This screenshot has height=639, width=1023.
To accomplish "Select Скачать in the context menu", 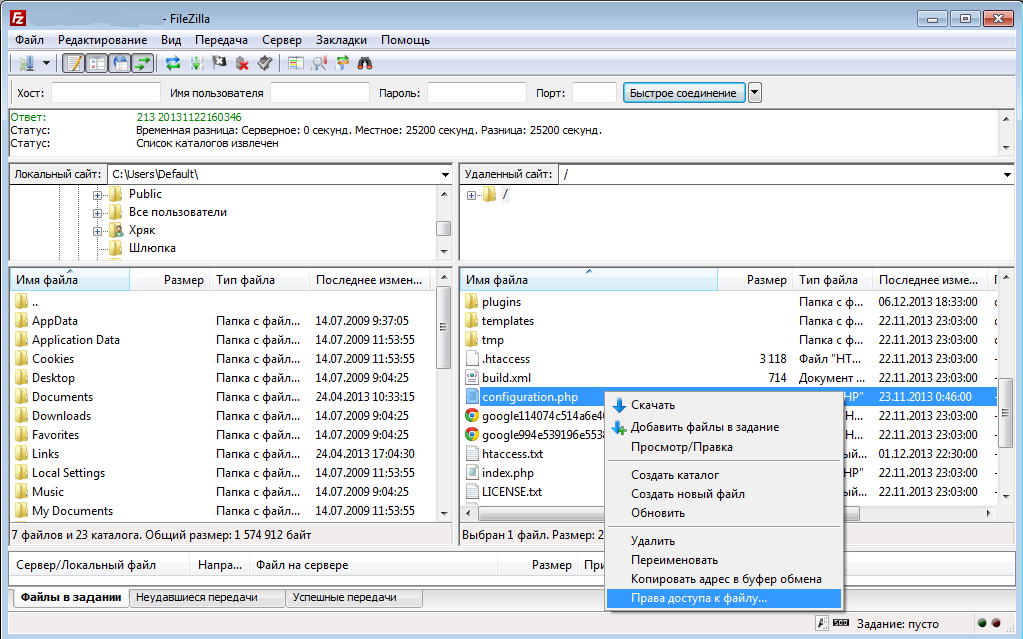I will point(653,405).
